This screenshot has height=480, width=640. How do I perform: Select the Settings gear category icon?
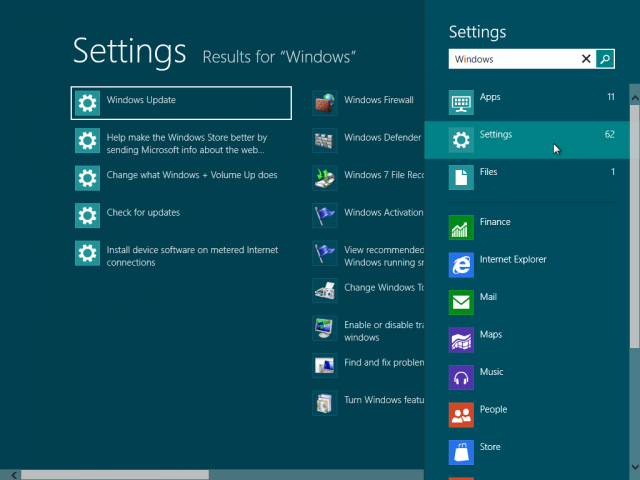coord(461,140)
